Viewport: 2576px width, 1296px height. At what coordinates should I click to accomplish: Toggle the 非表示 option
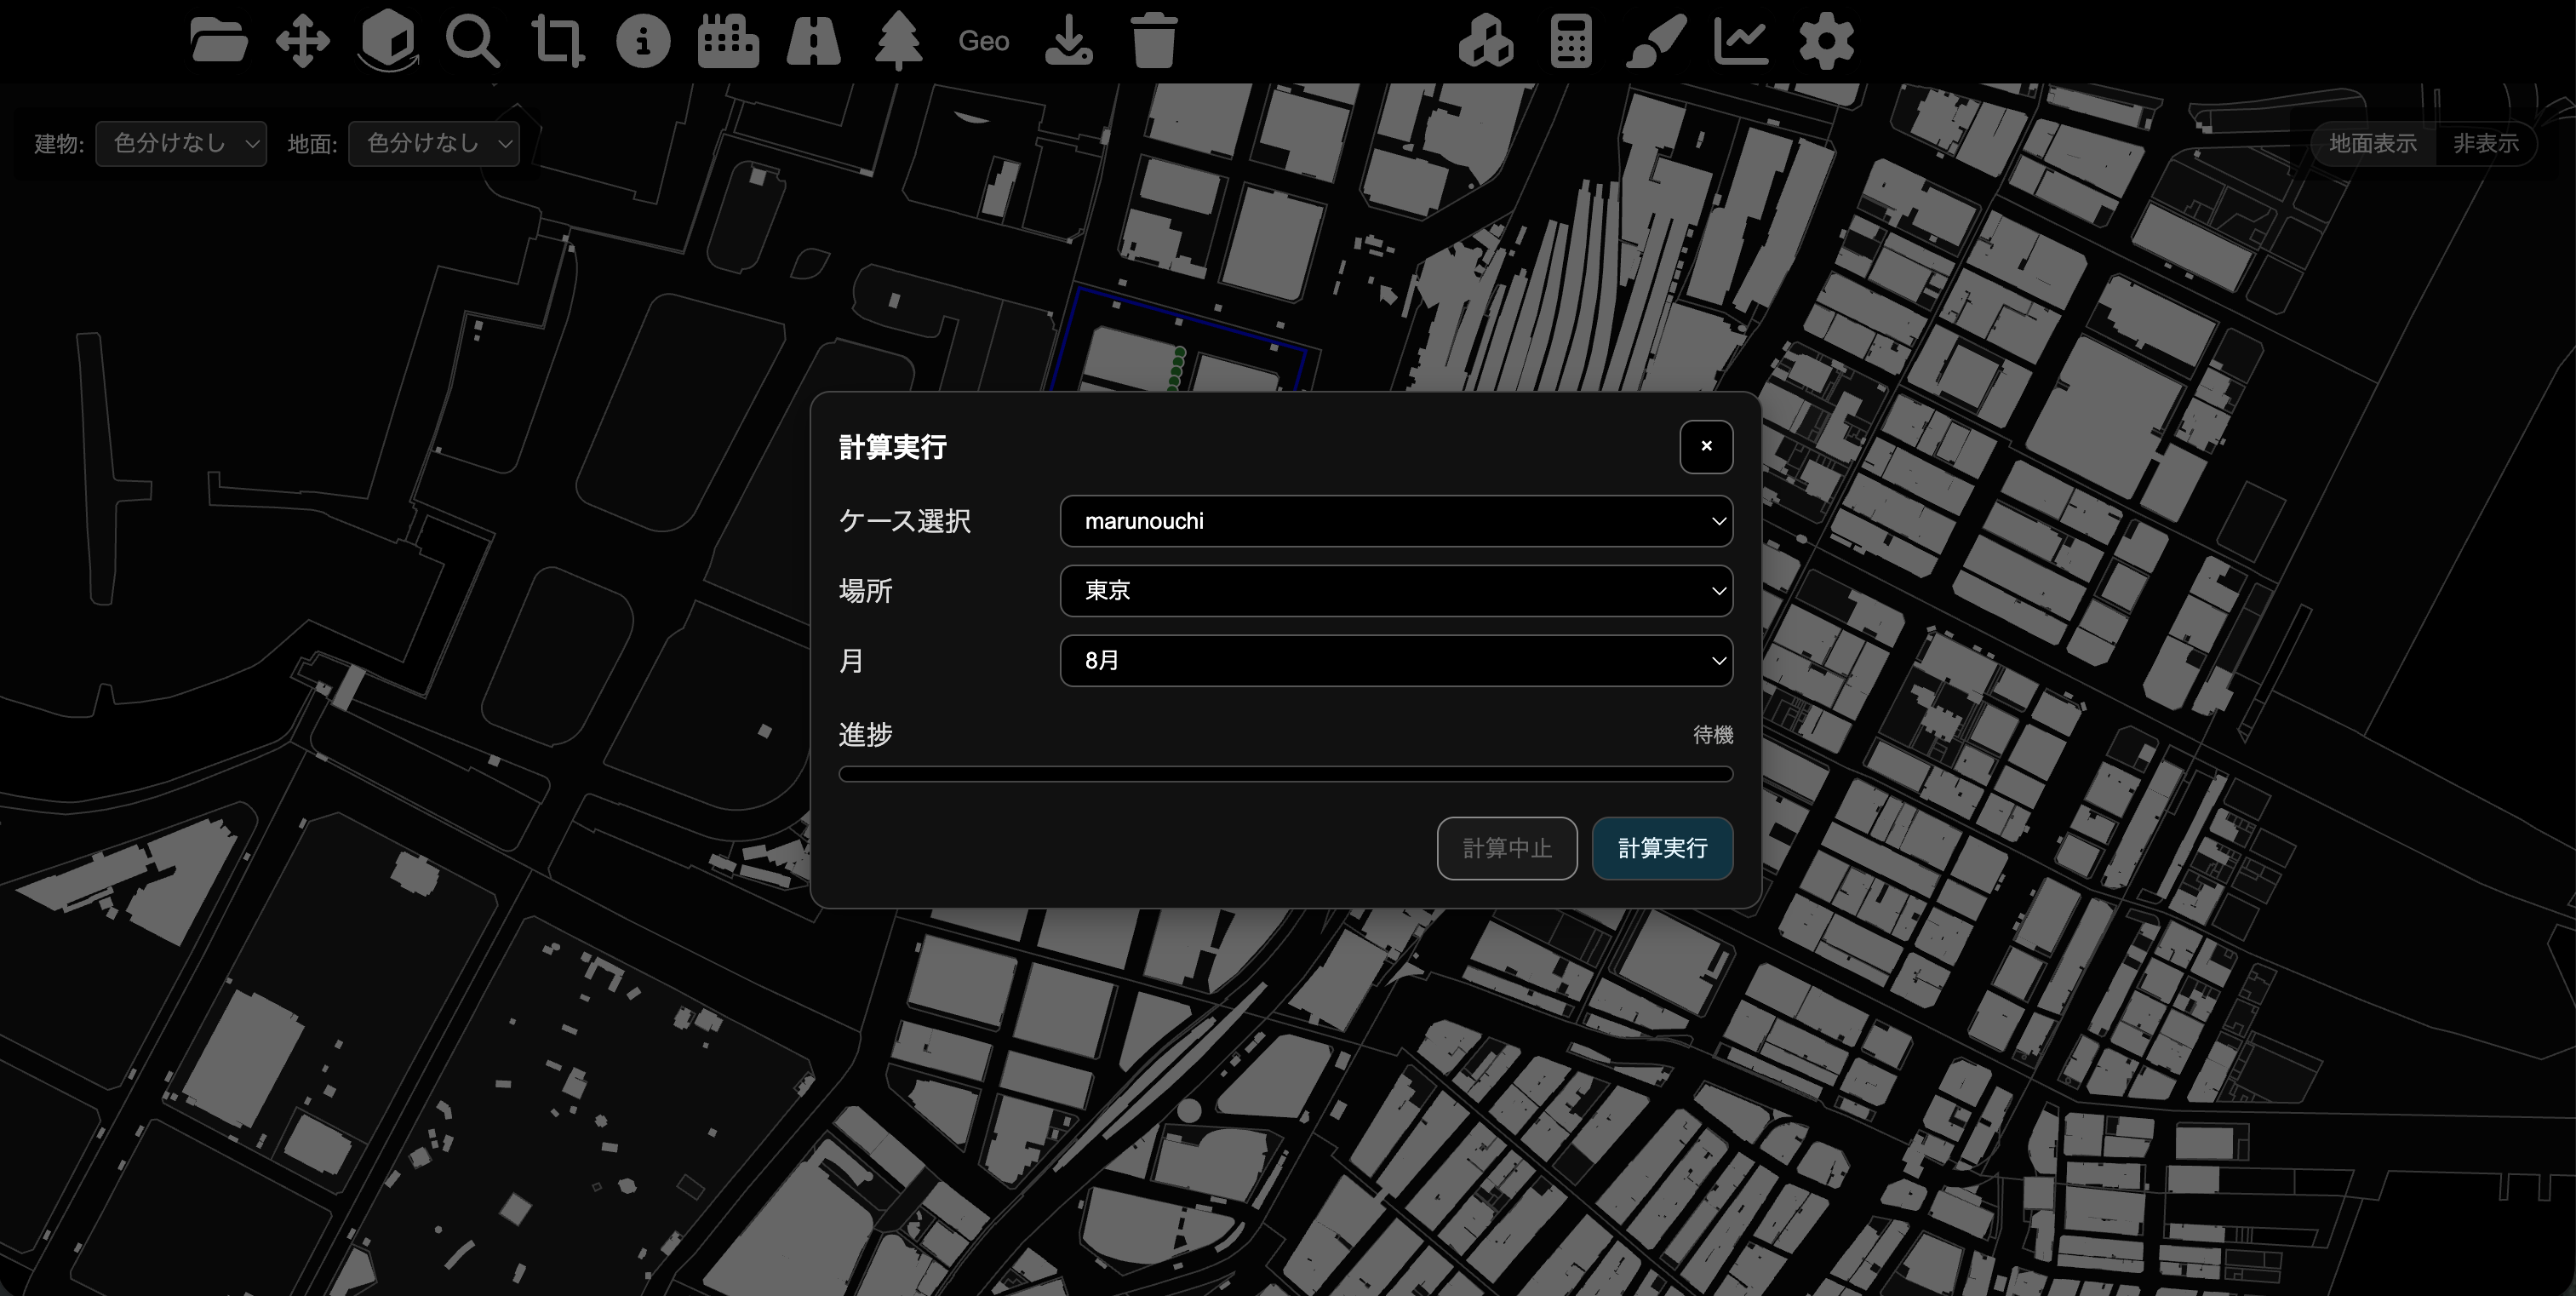point(2486,144)
